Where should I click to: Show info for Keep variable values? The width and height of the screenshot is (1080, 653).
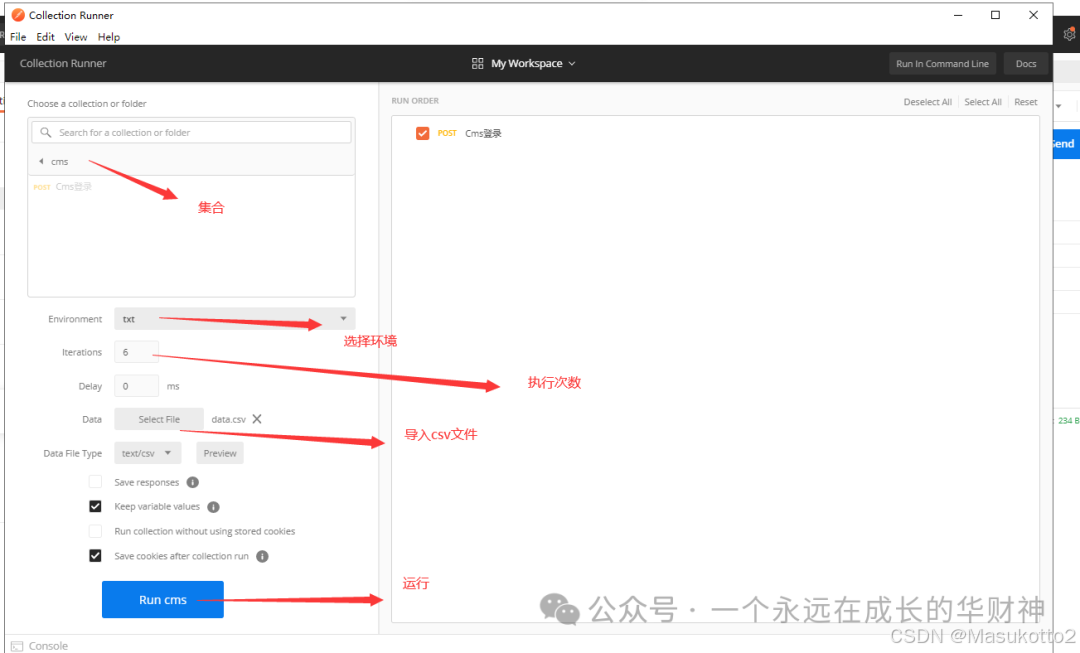[x=214, y=507]
